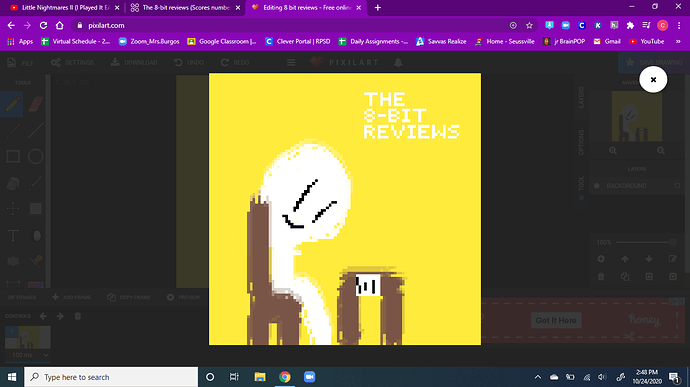Screen dimensions: 690x387
Task: Open the notifications bell
Action: [398, 63]
